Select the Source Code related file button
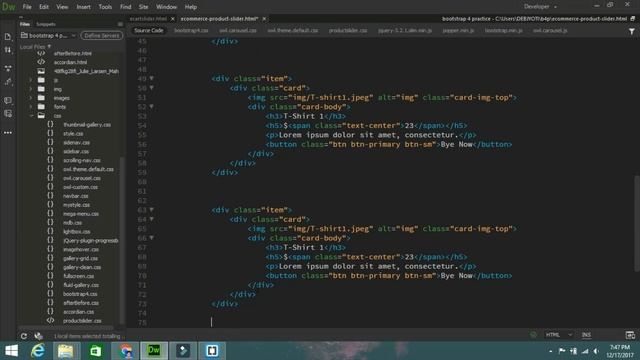 149,31
